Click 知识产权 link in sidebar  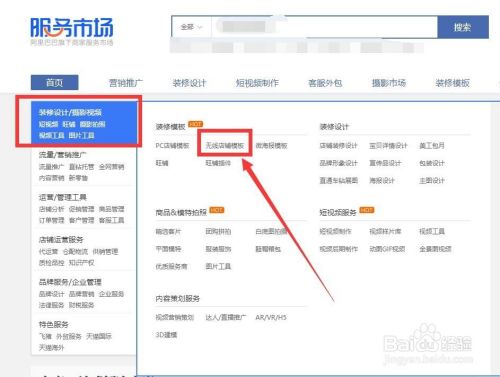(81, 263)
